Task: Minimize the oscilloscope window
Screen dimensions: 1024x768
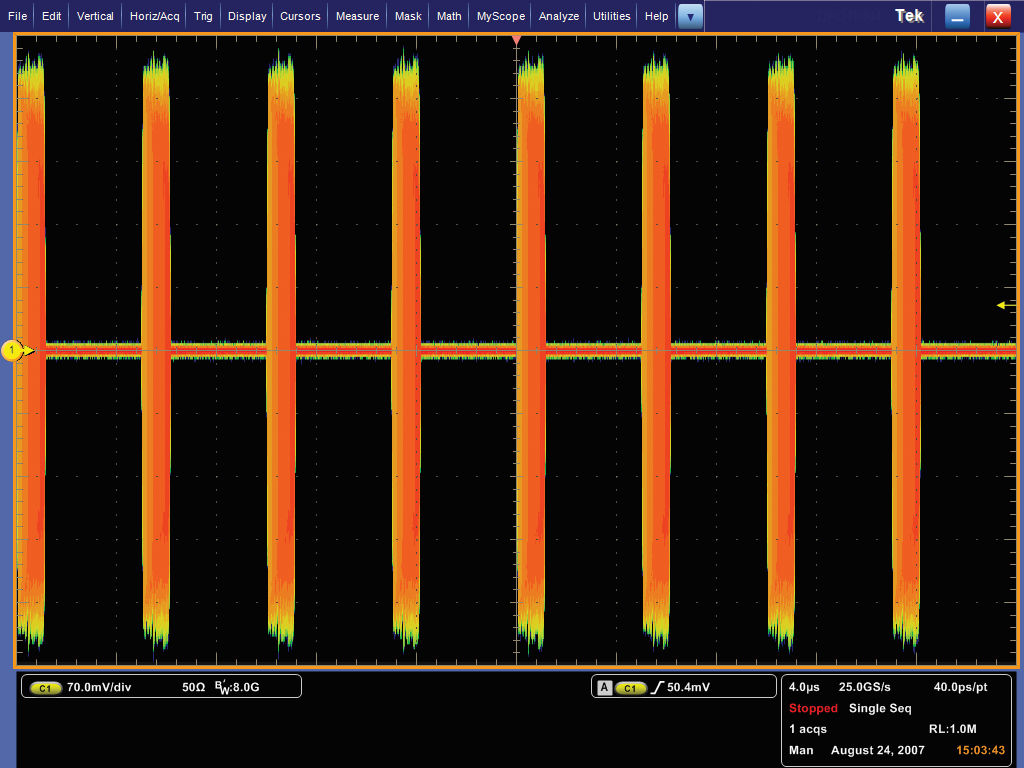Action: click(958, 16)
